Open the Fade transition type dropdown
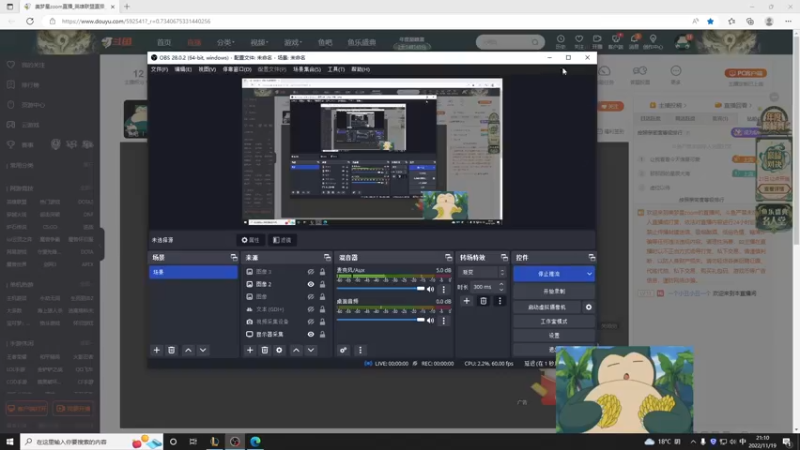The image size is (800, 450). [x=483, y=272]
